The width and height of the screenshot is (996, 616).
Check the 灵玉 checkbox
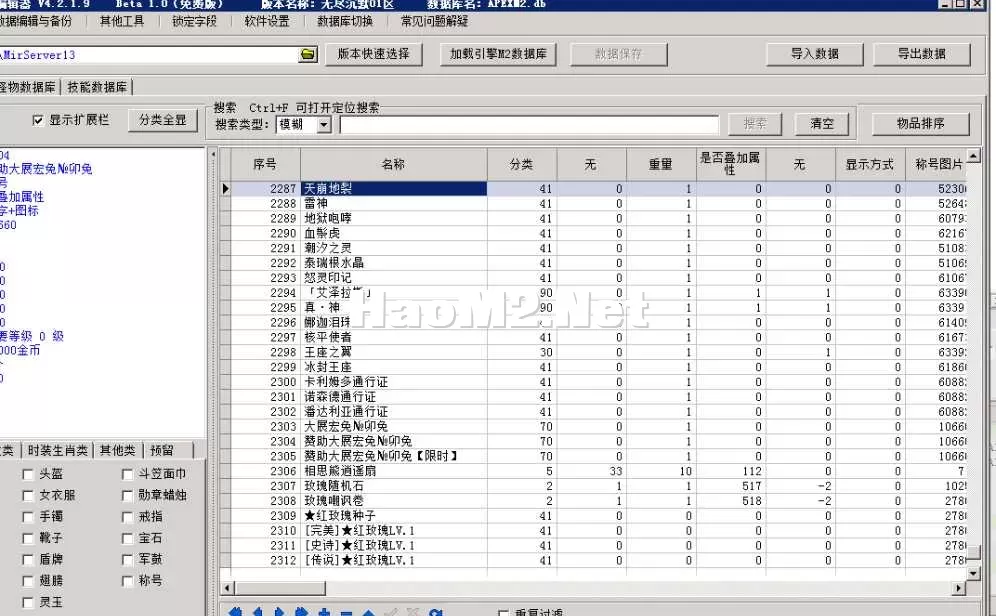click(27, 602)
